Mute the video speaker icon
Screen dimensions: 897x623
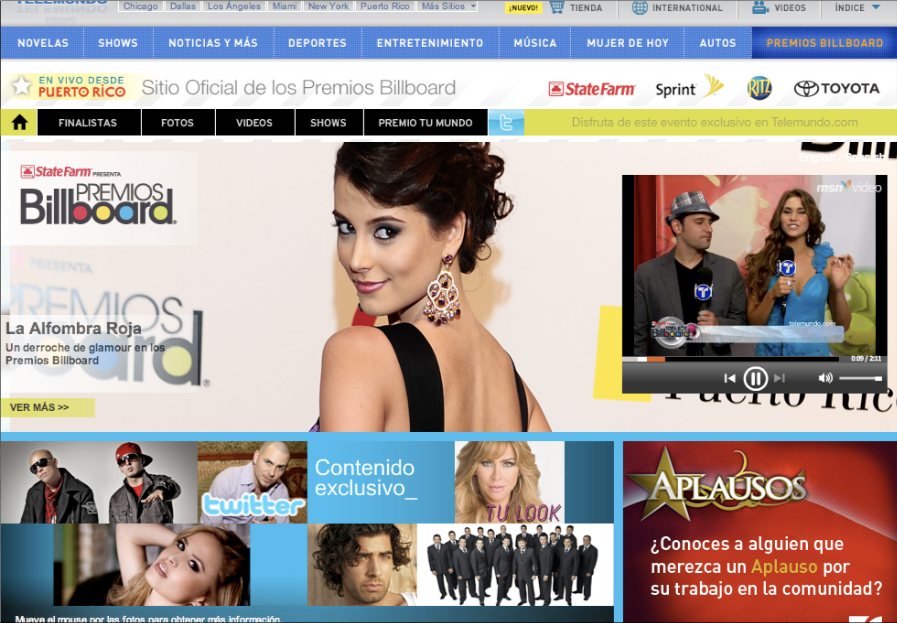pos(825,378)
